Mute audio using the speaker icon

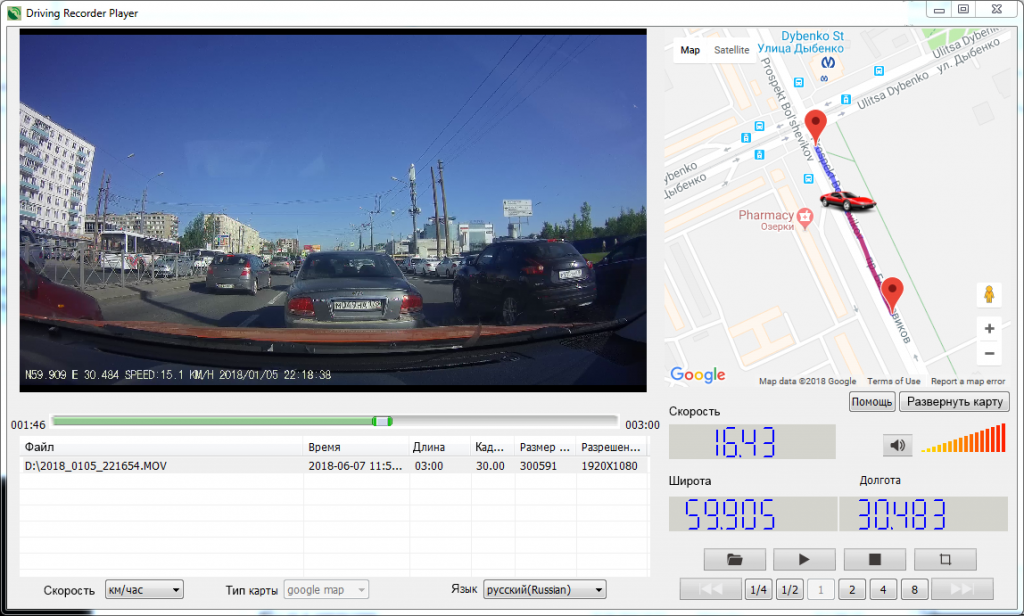click(897, 444)
